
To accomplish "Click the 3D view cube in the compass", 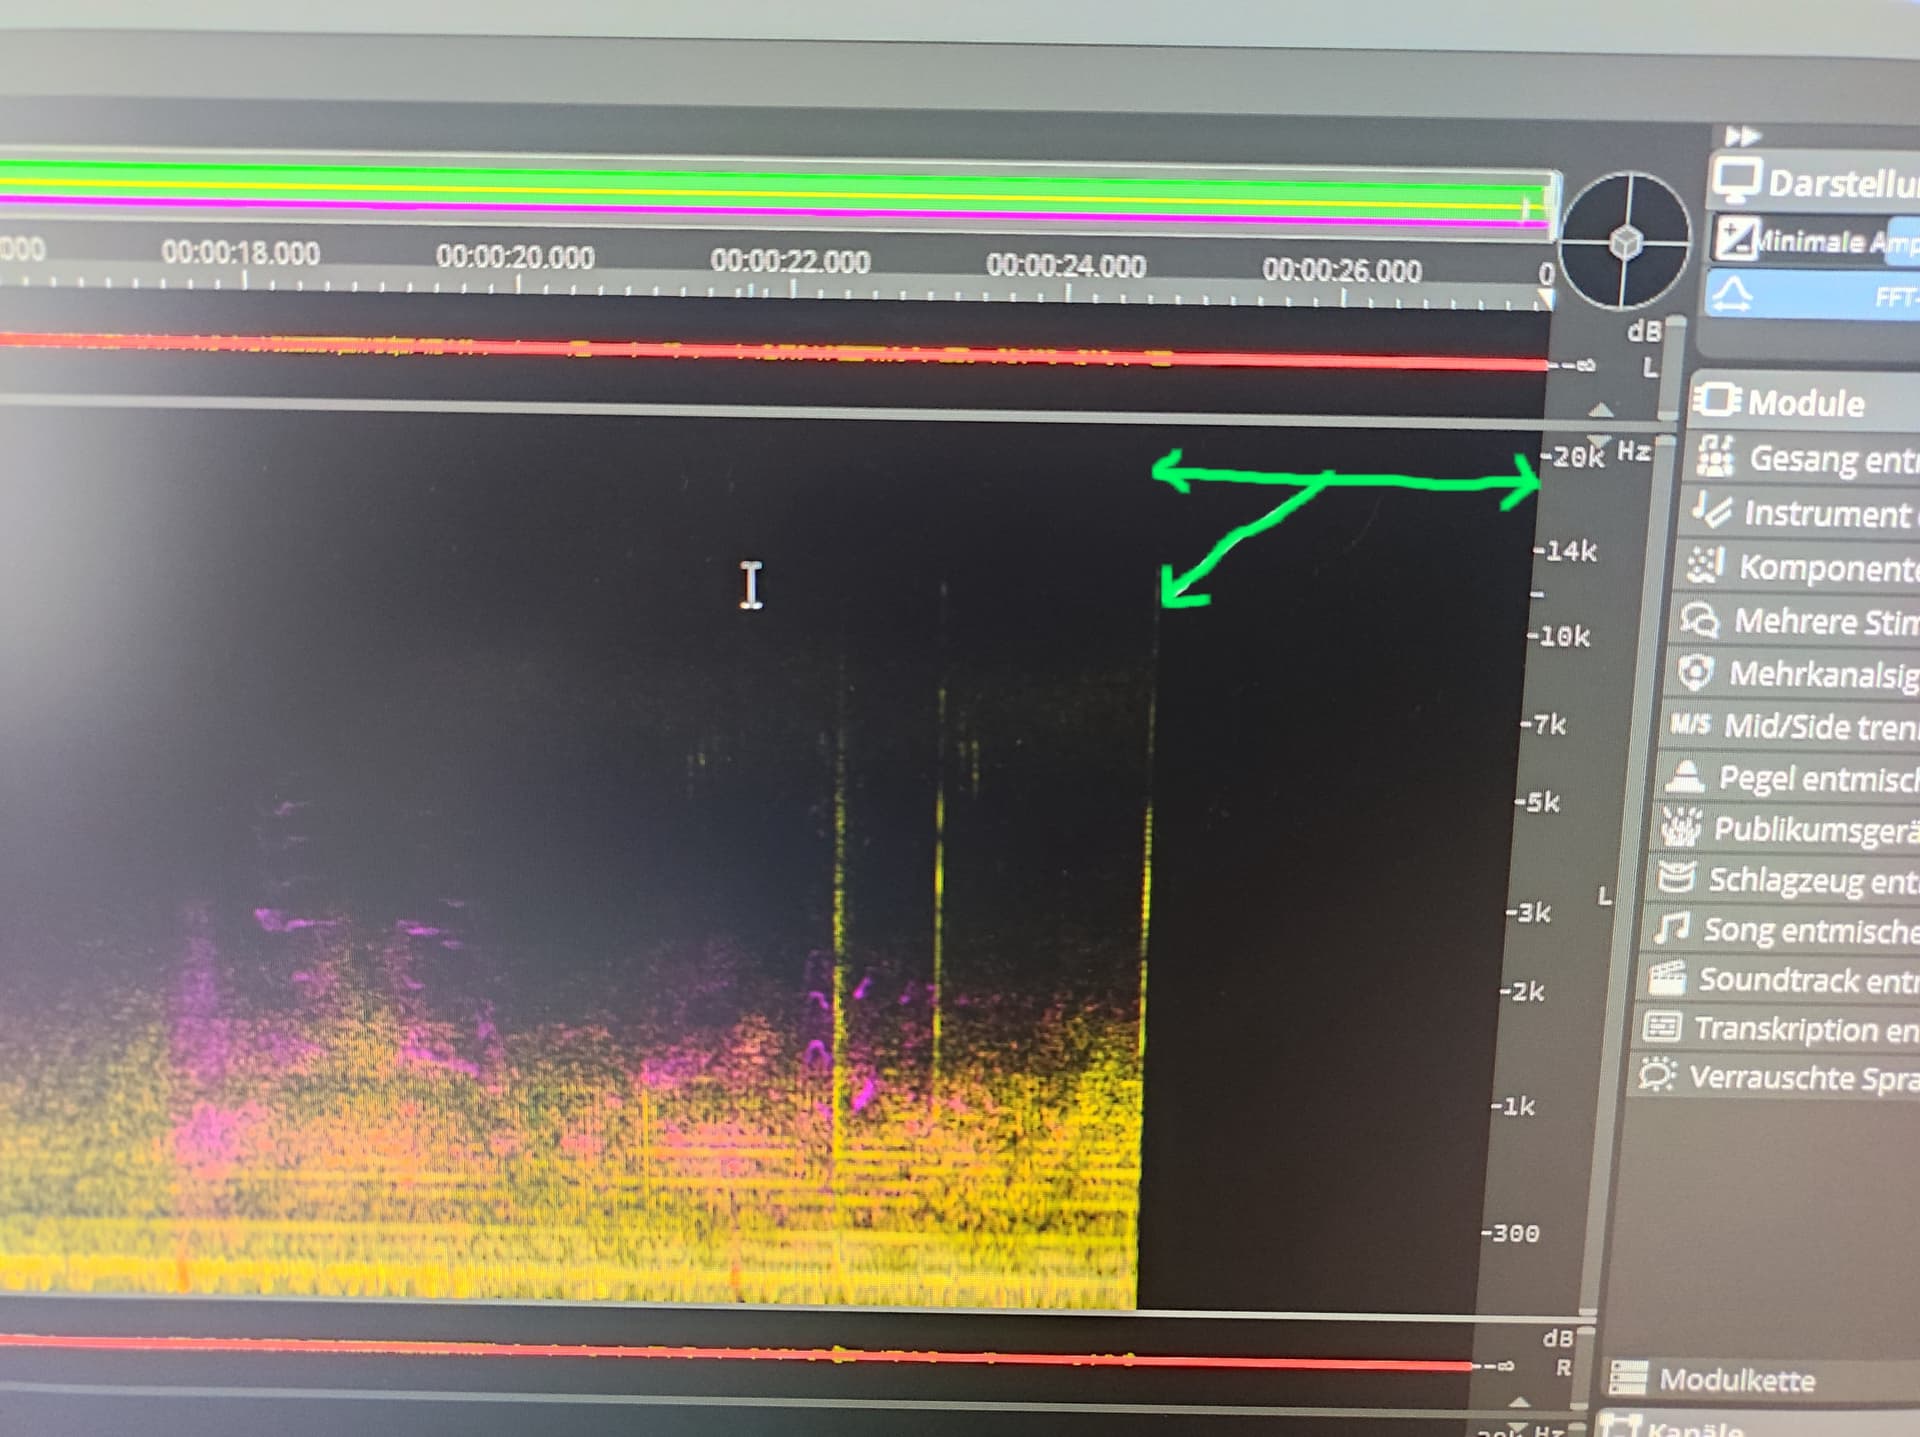I will point(1627,241).
